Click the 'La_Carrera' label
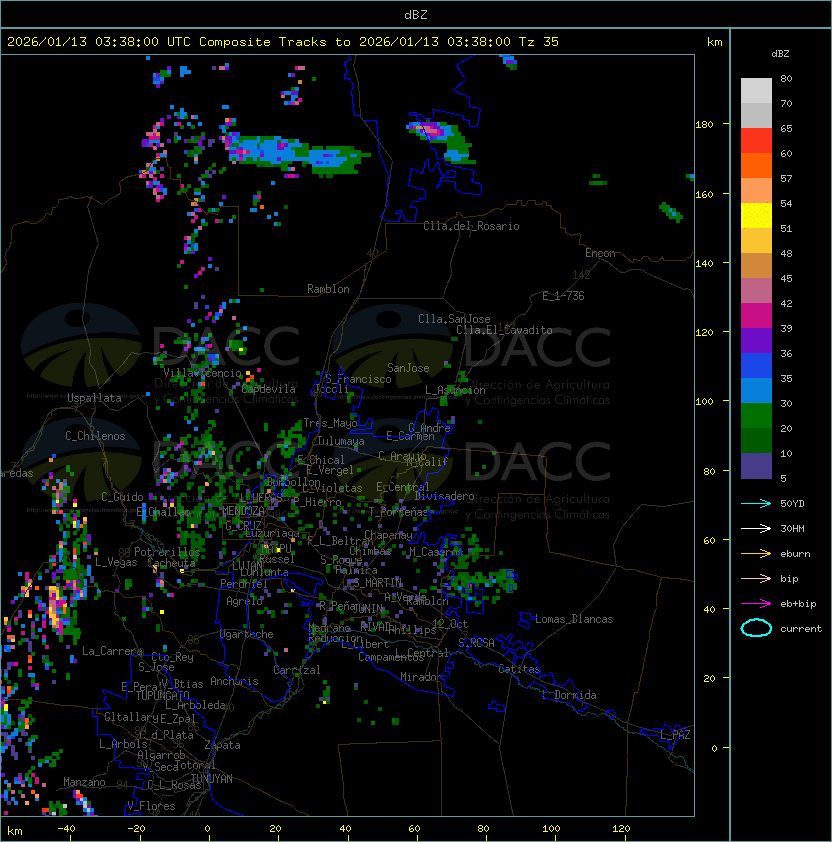Screen dimensions: 832x842 112,651
